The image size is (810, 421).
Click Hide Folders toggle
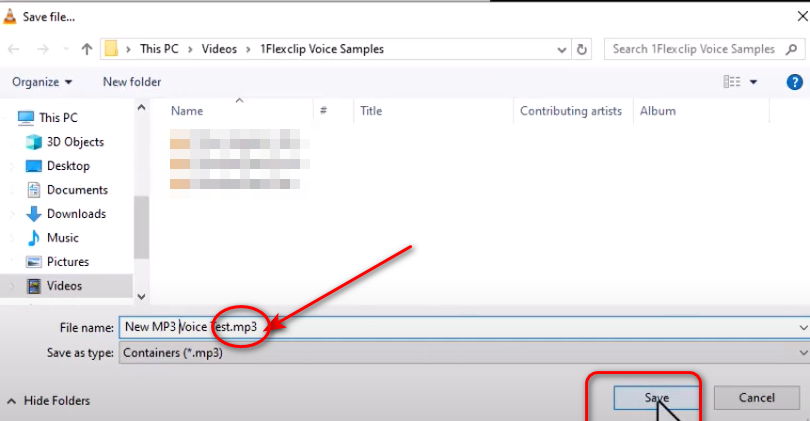coord(49,401)
